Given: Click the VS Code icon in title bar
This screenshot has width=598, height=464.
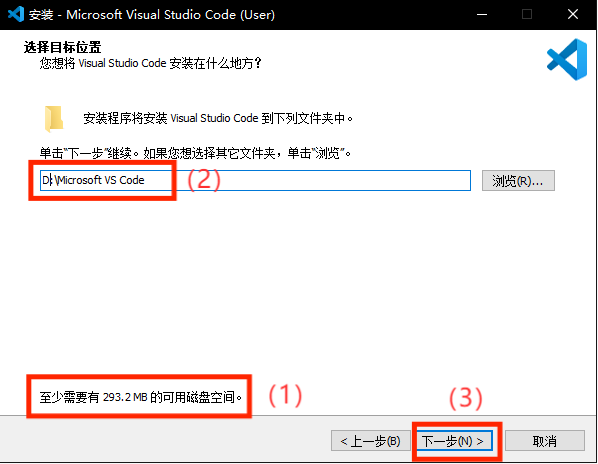Looking at the screenshot, I should click(x=16, y=14).
